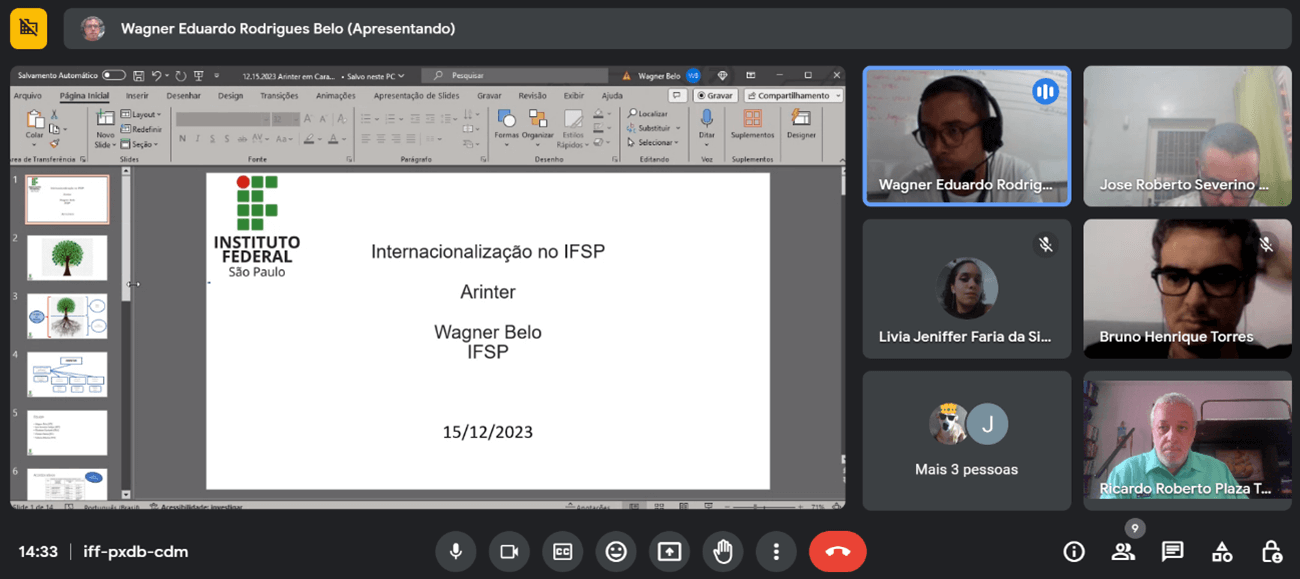Open the comments speech-bubble icon in ribbon

(x=677, y=96)
